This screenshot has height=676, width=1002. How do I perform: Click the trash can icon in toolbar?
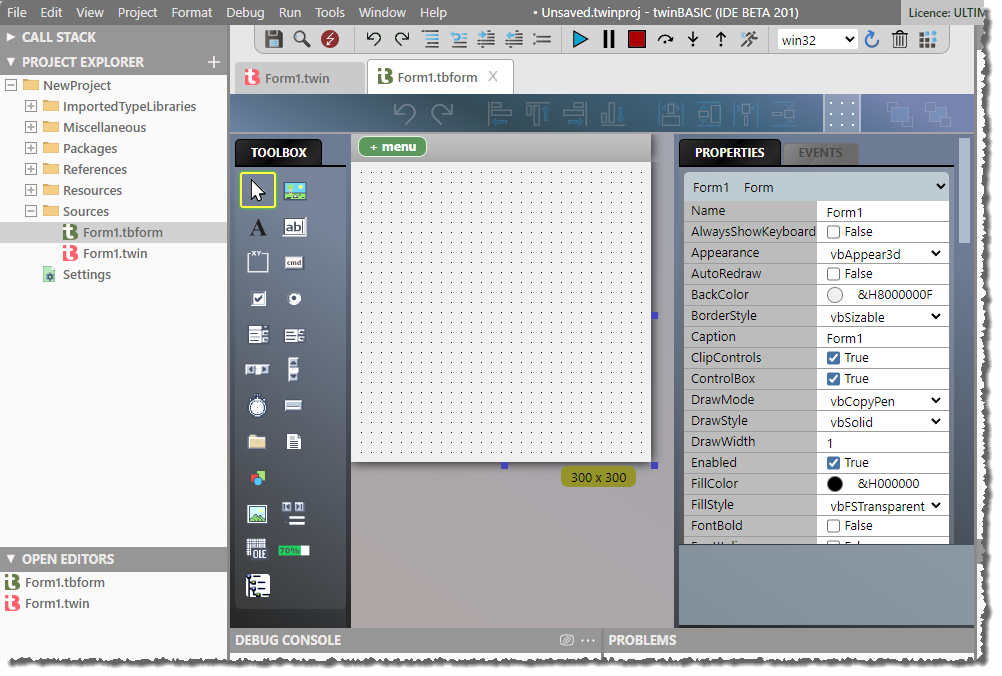(899, 39)
